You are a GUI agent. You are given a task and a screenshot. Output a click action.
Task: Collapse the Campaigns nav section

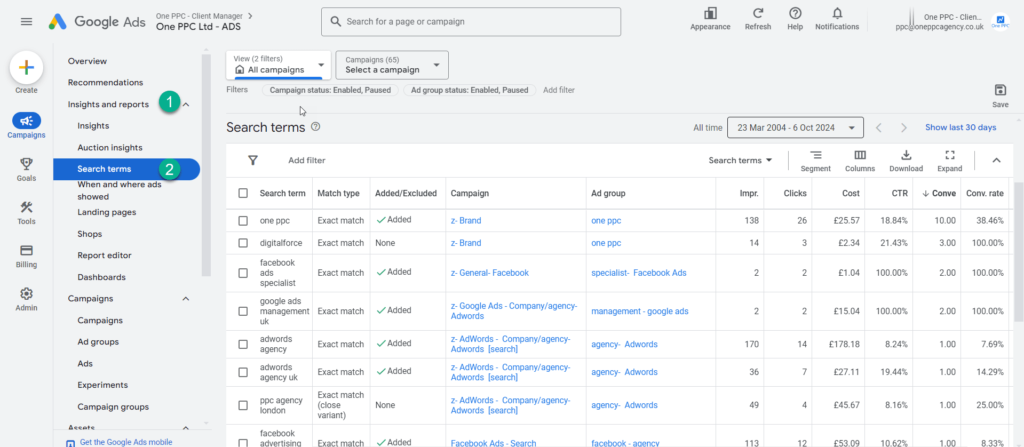coord(185,299)
